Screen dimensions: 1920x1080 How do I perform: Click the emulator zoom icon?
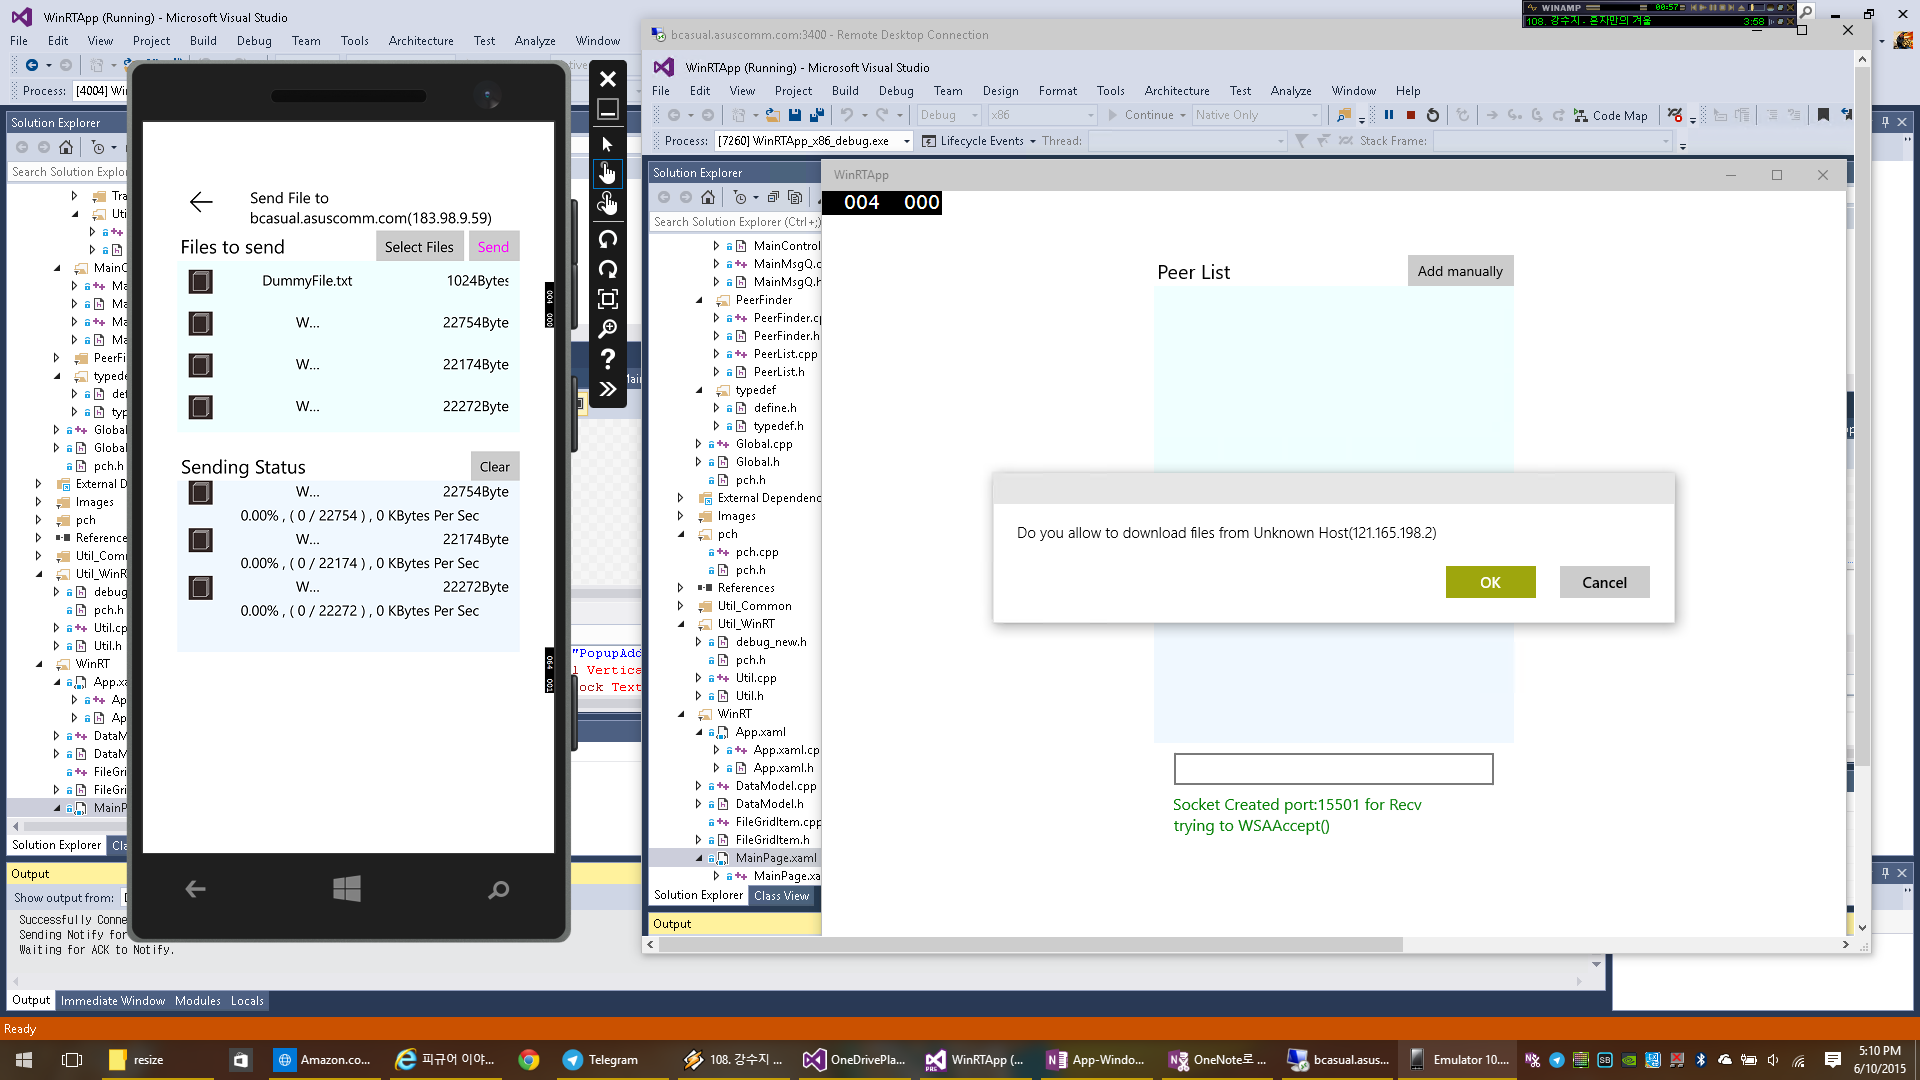pos(607,329)
